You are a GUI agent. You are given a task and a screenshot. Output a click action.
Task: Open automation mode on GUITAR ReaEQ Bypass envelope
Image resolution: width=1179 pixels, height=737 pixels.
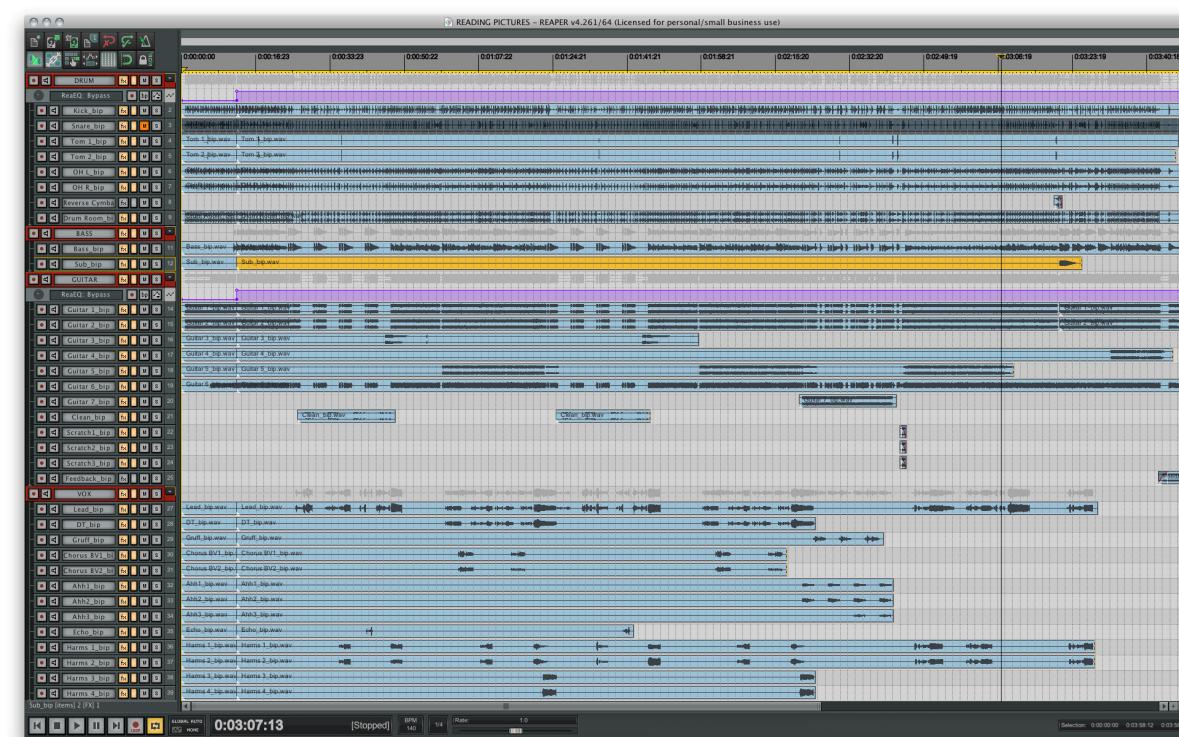170,295
